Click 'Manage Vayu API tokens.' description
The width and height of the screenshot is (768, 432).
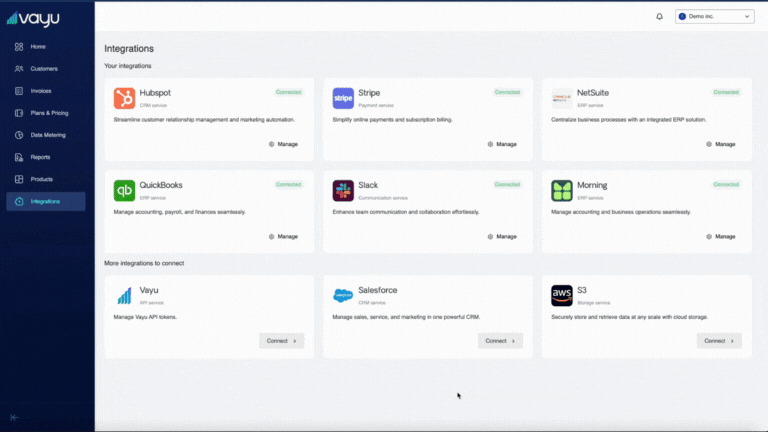pyautogui.click(x=145, y=317)
